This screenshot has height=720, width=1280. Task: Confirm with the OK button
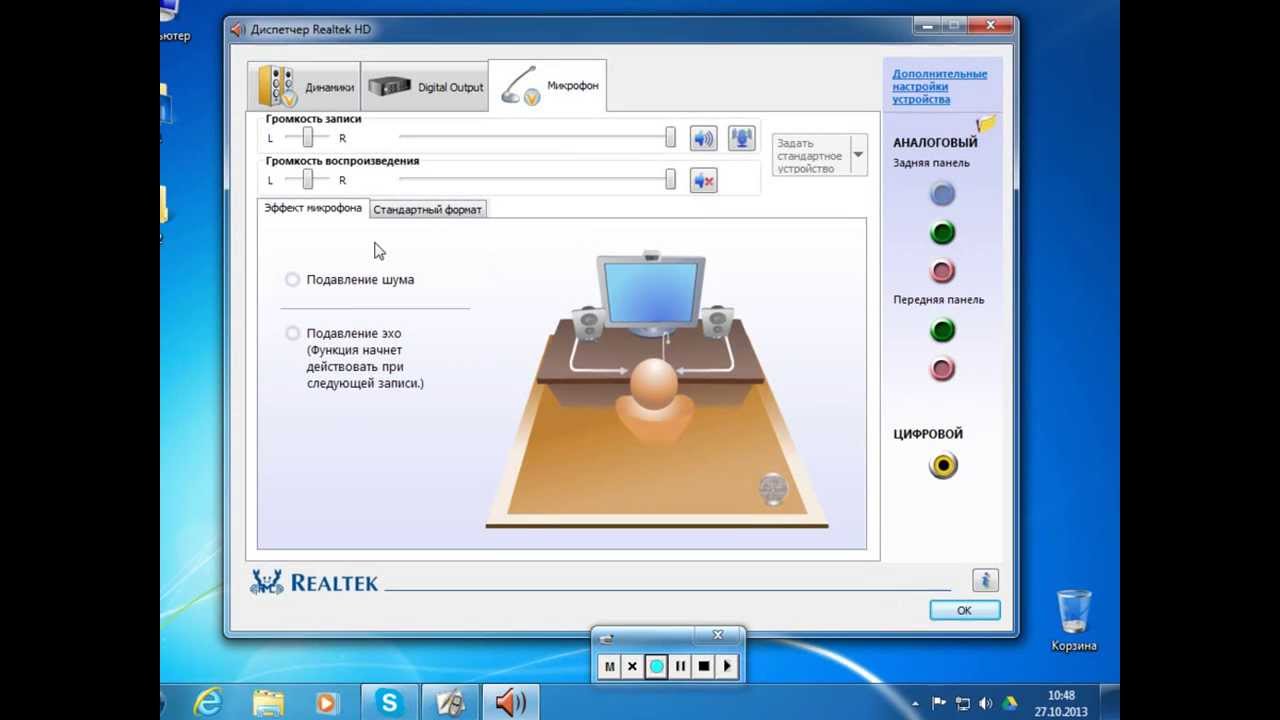(x=964, y=610)
